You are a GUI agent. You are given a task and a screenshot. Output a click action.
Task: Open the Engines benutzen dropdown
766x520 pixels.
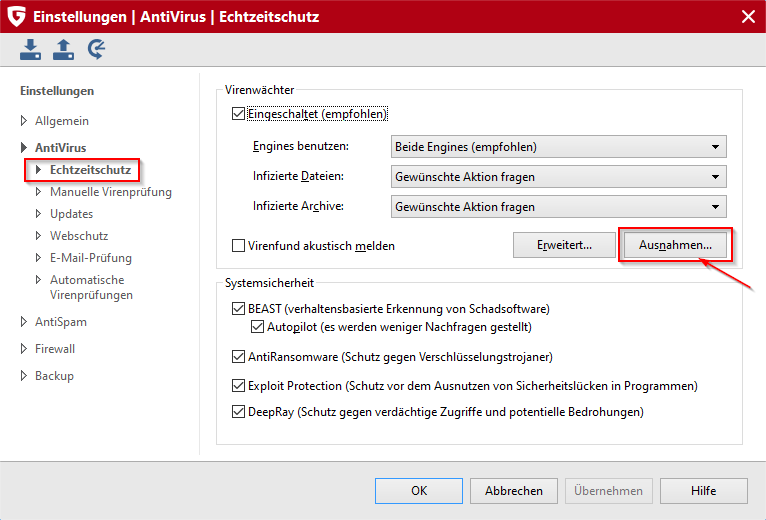point(559,147)
